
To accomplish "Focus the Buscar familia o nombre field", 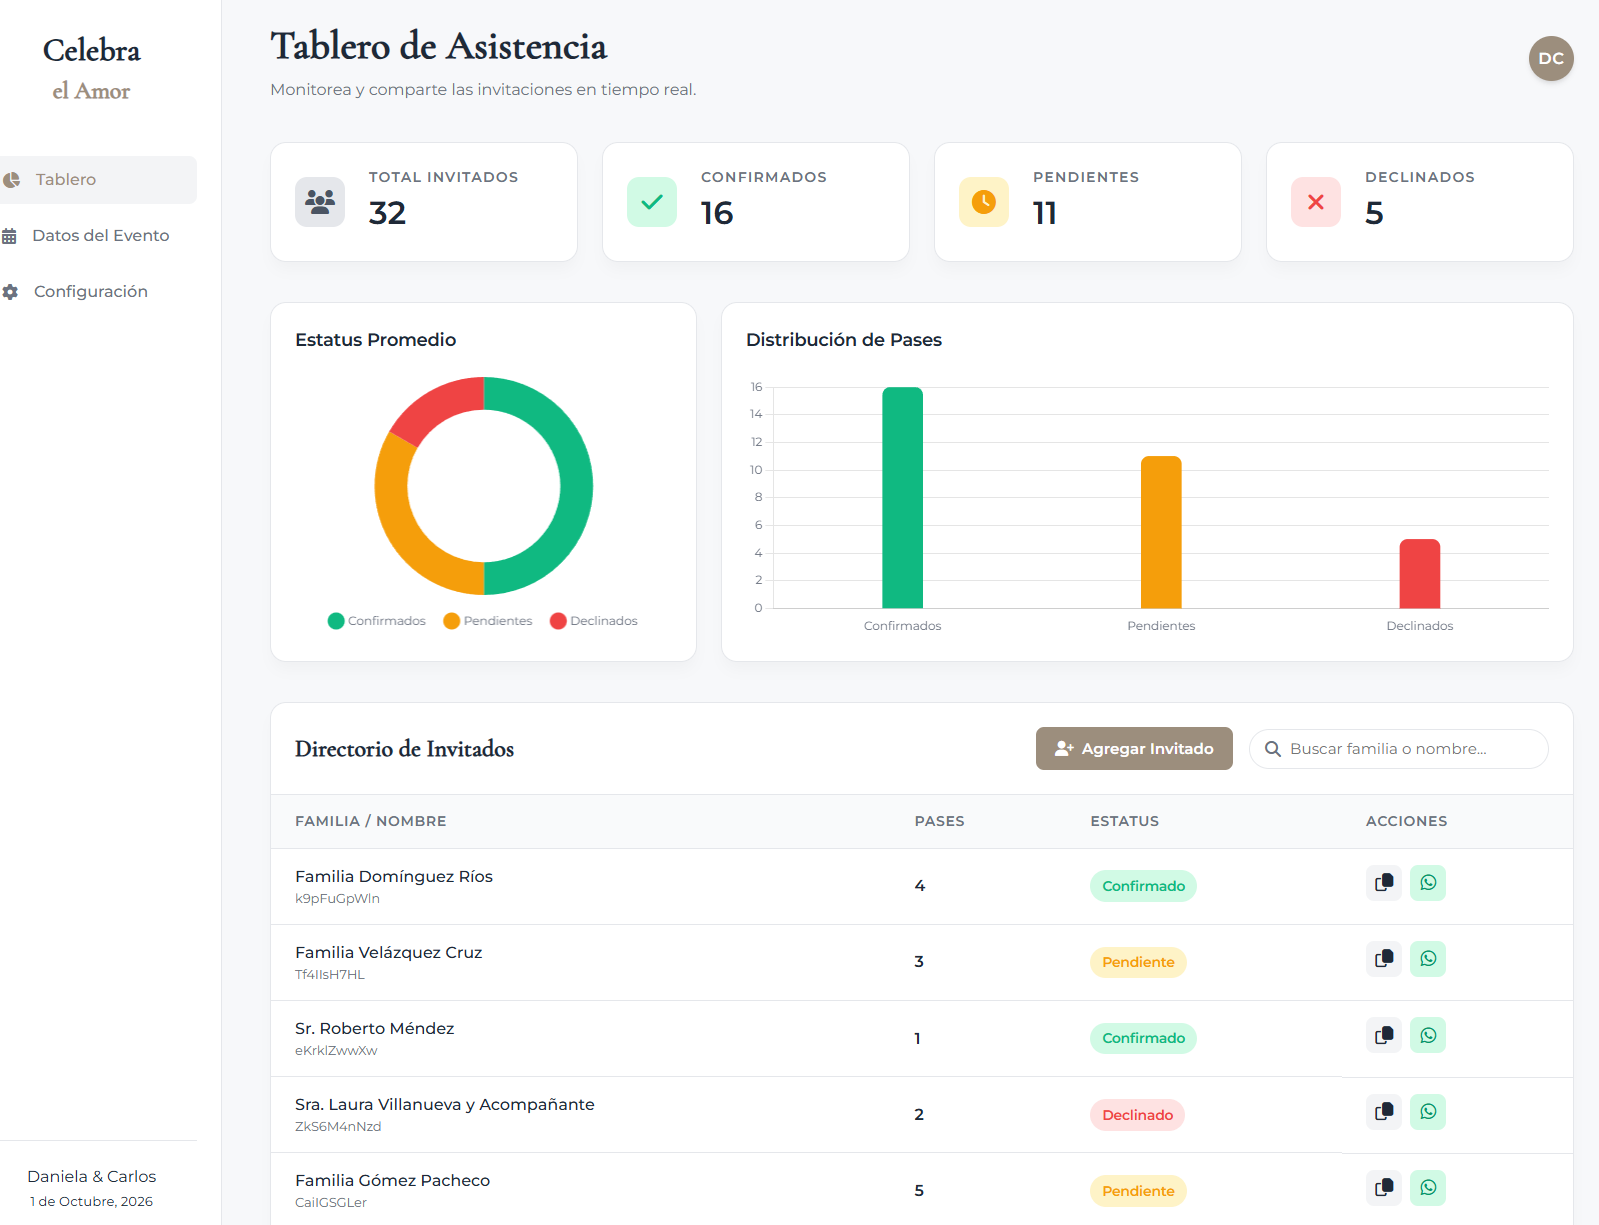I will click(1399, 749).
